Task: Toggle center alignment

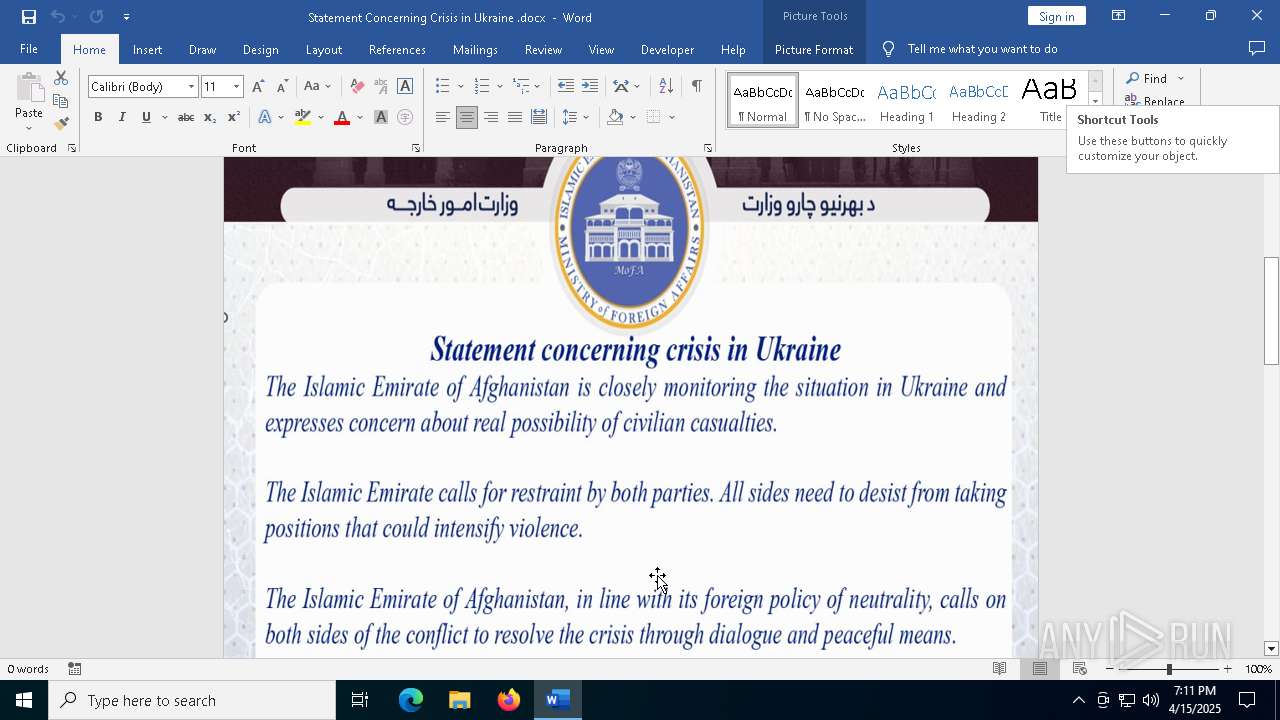Action: (x=467, y=117)
